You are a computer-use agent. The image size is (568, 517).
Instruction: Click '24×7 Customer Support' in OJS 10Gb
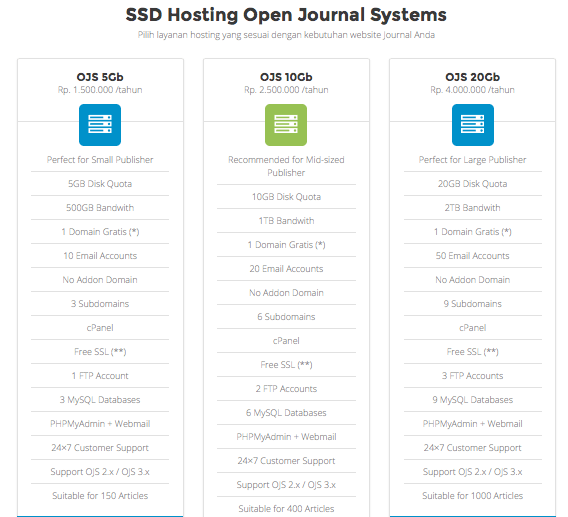pyautogui.click(x=286, y=461)
